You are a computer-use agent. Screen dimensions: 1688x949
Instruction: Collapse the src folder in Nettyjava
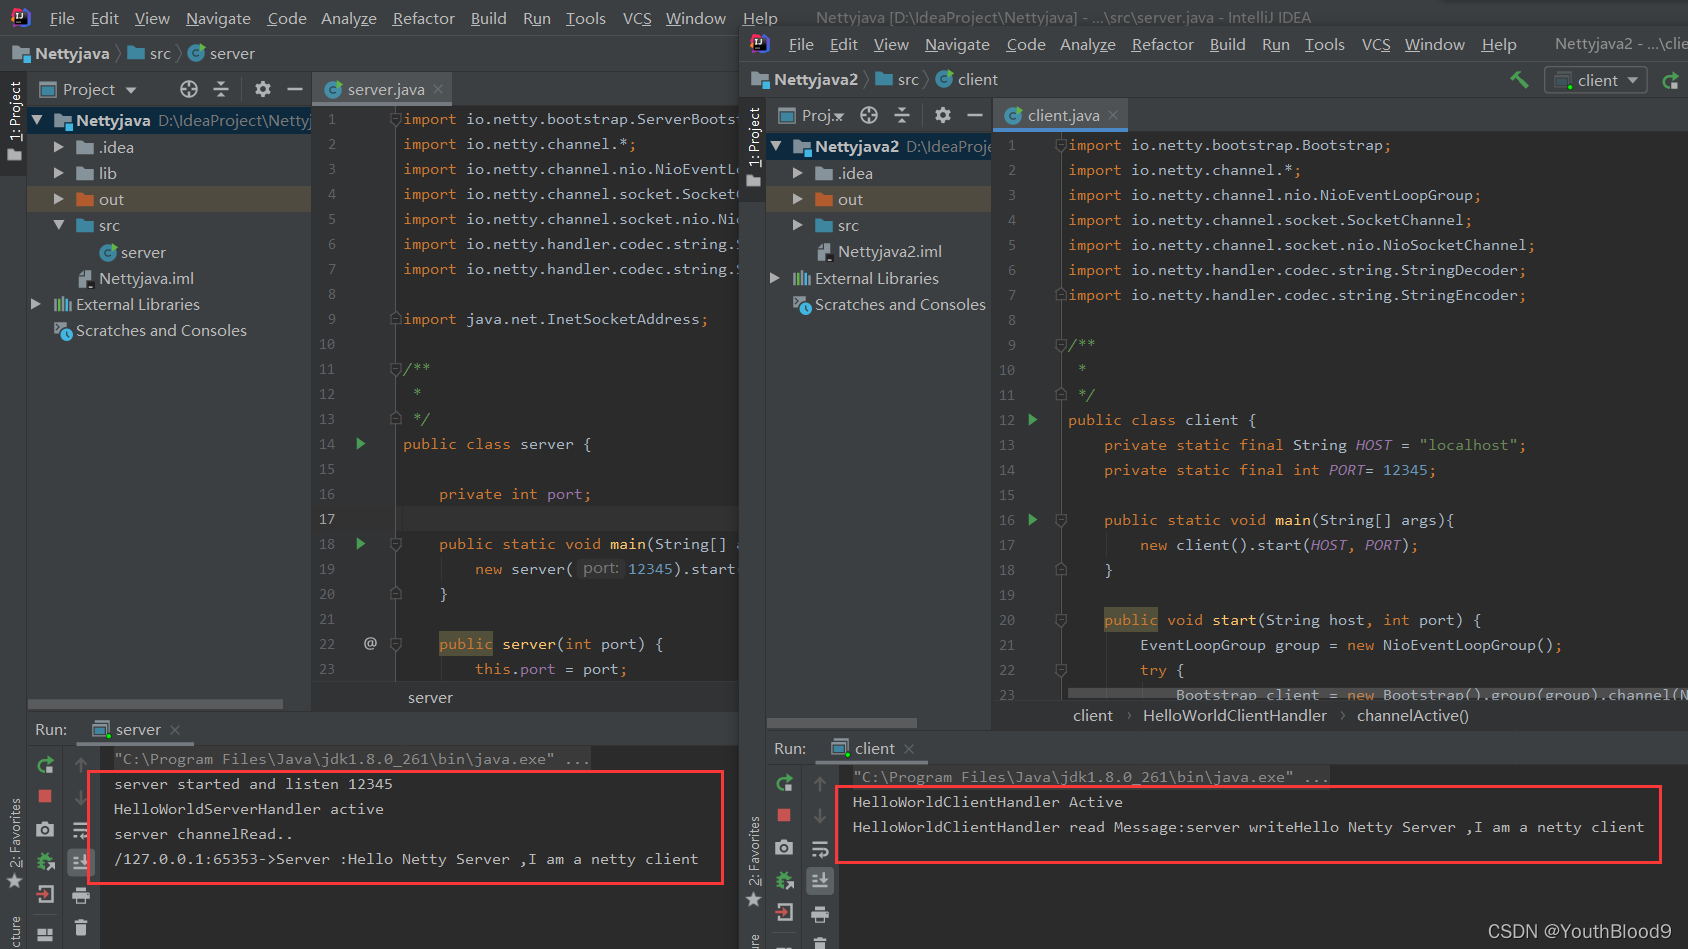(59, 225)
